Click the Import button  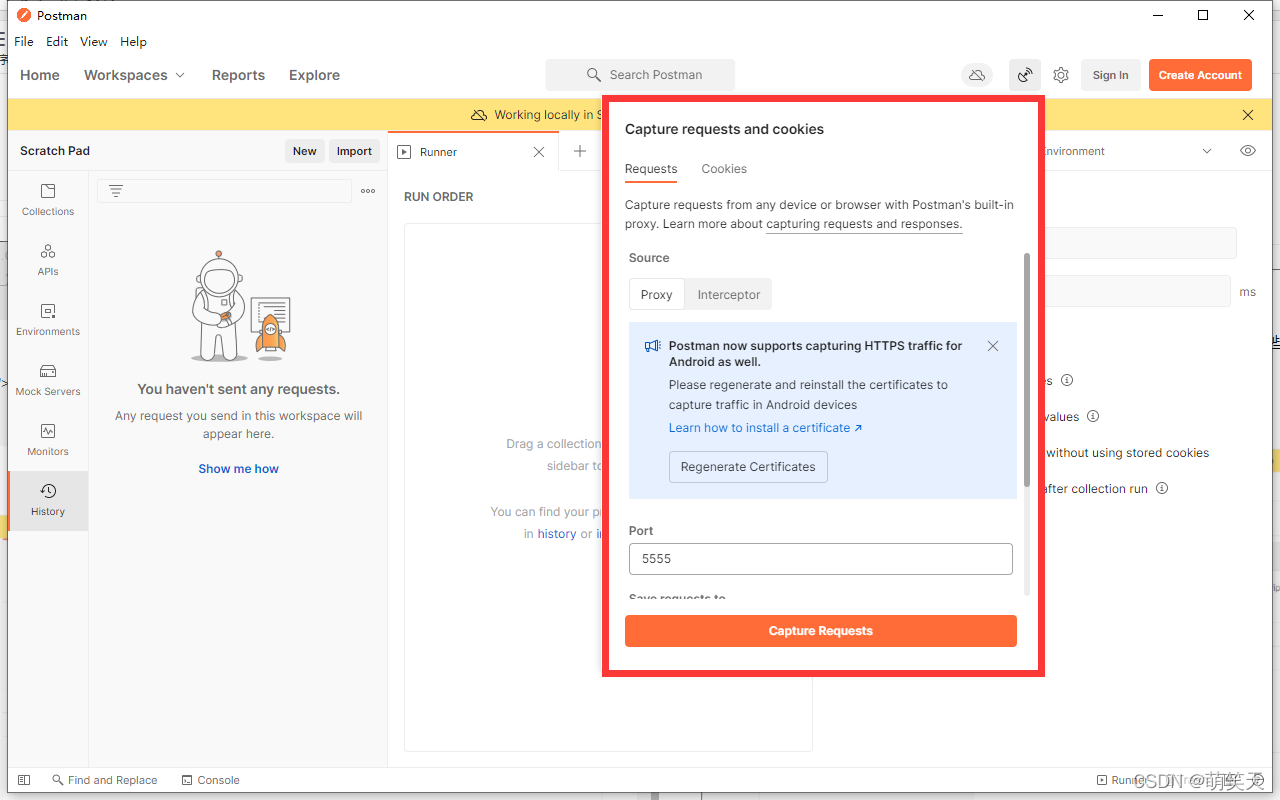tap(354, 151)
